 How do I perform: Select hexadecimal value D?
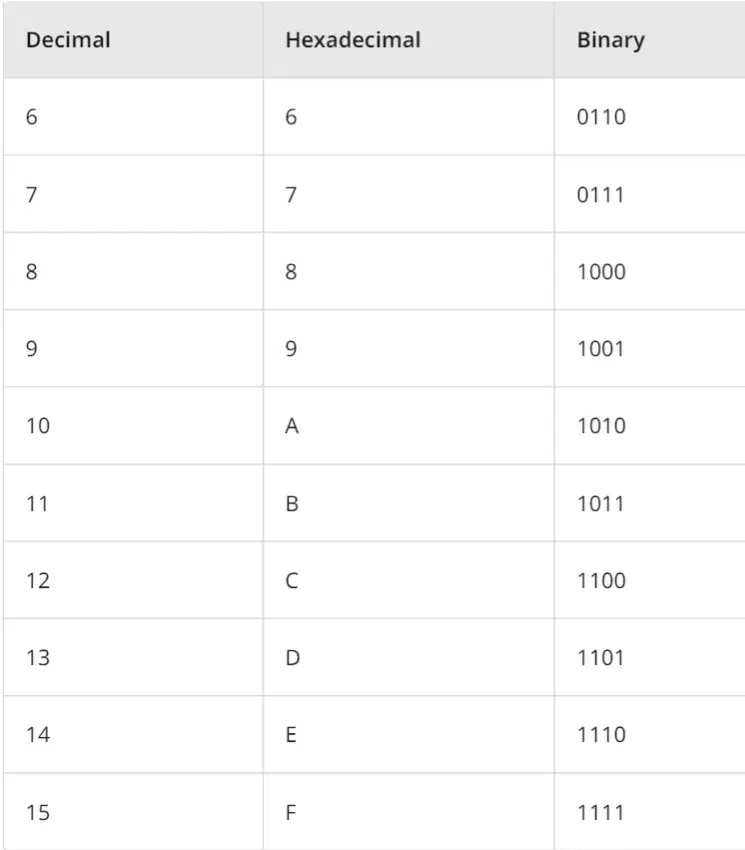292,658
